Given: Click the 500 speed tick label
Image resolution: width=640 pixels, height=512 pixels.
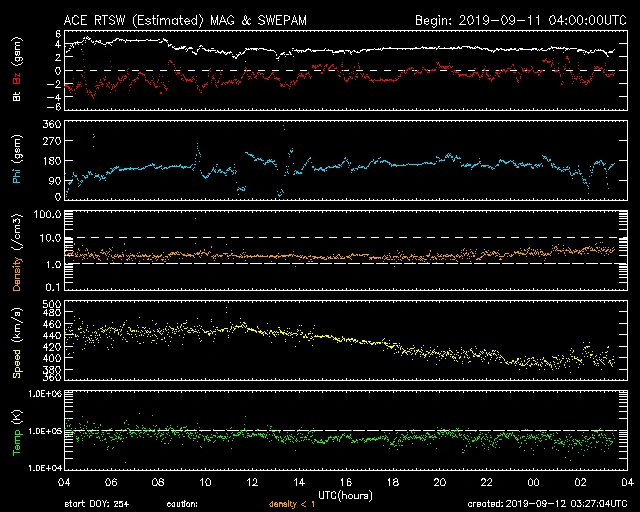Looking at the screenshot, I should coord(52,304).
